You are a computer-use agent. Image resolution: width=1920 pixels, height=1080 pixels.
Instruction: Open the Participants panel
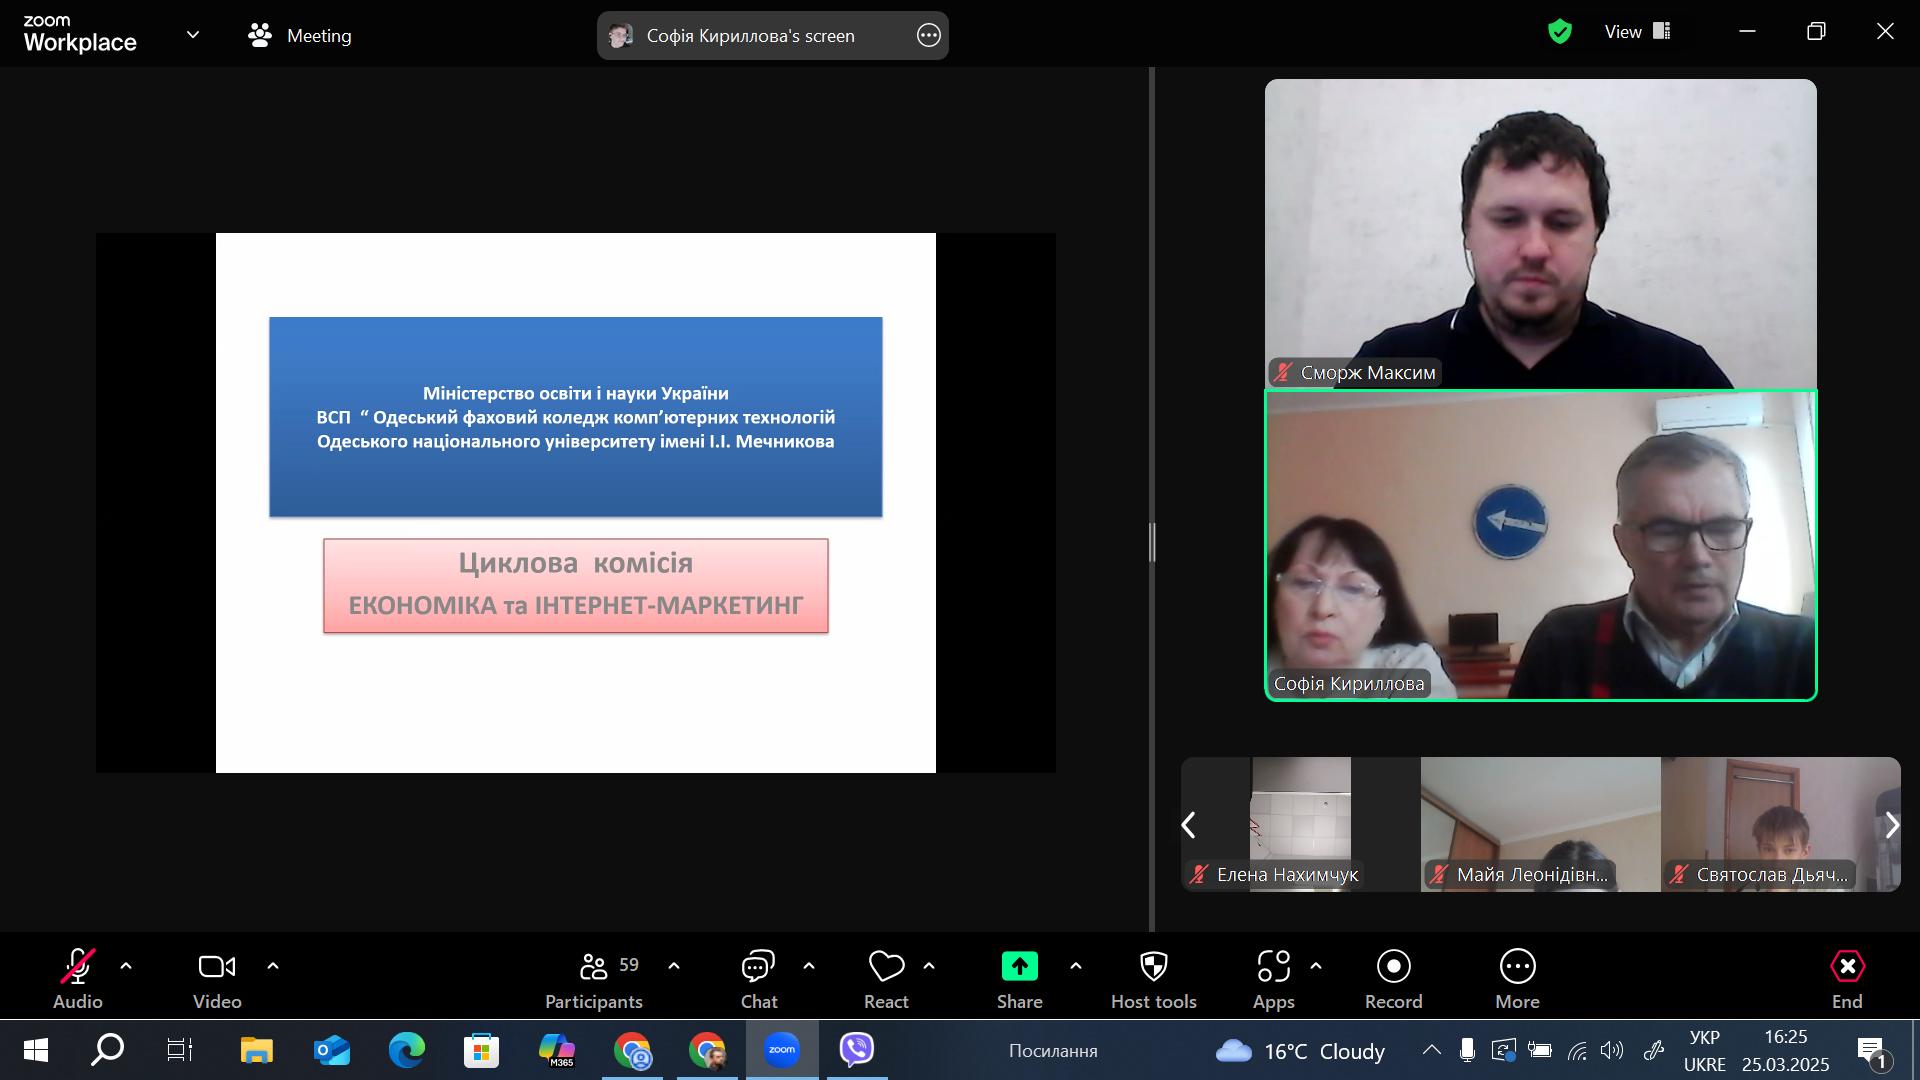pos(594,979)
